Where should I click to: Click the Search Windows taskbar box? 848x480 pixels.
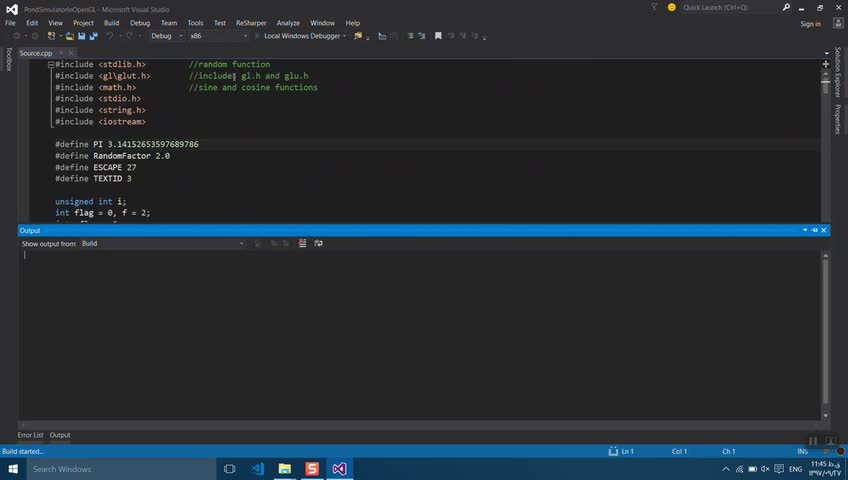click(121, 469)
